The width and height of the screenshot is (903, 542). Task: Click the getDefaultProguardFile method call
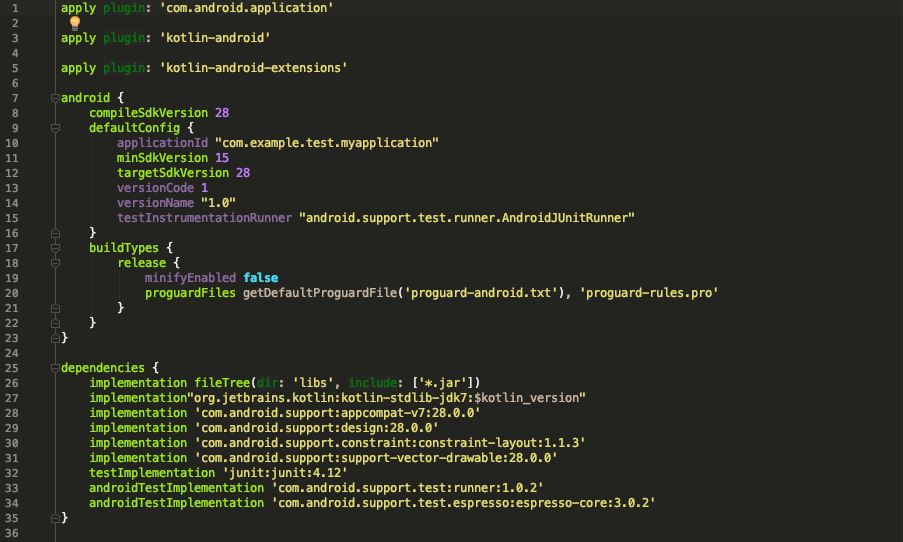(320, 293)
